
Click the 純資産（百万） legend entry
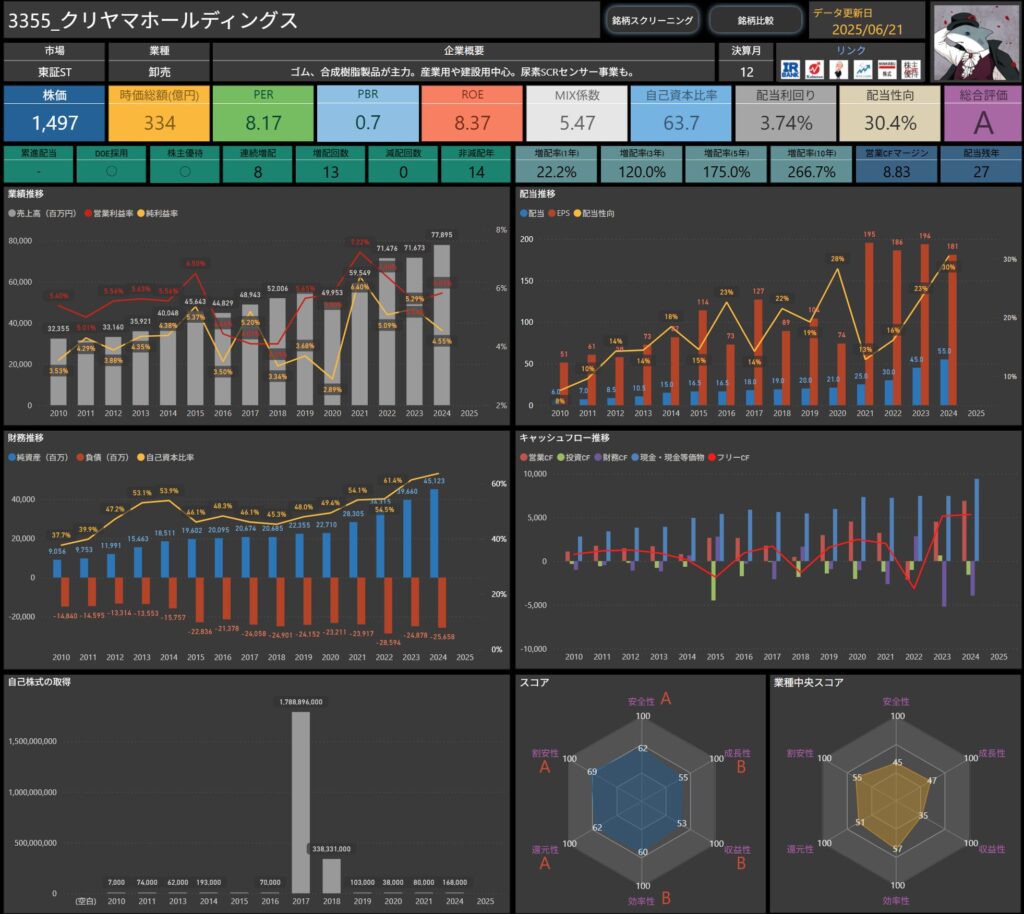(x=38, y=458)
